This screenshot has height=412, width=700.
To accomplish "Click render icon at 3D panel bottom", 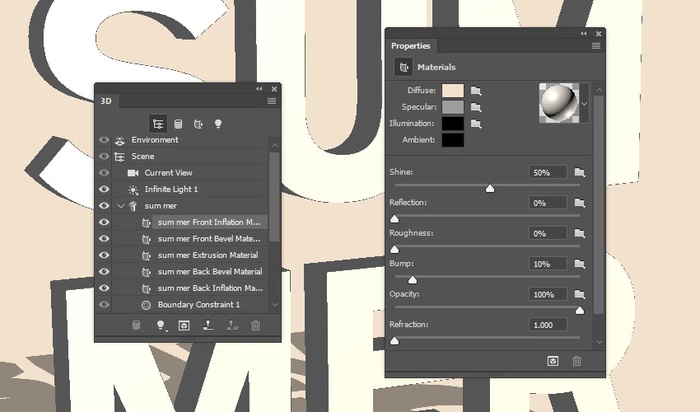I will click(x=184, y=325).
